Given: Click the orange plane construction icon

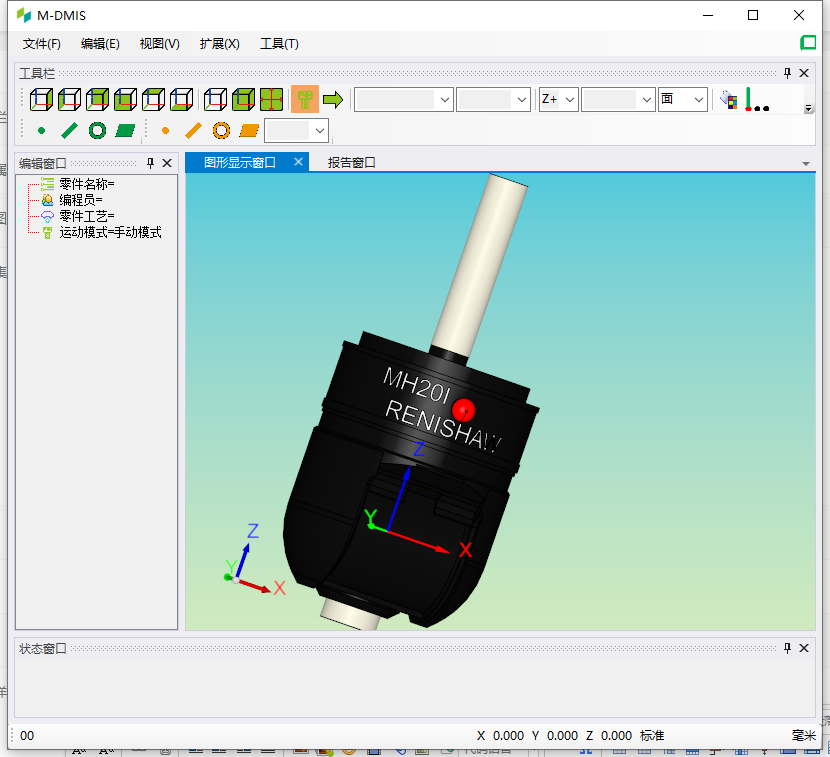Looking at the screenshot, I should (249, 130).
